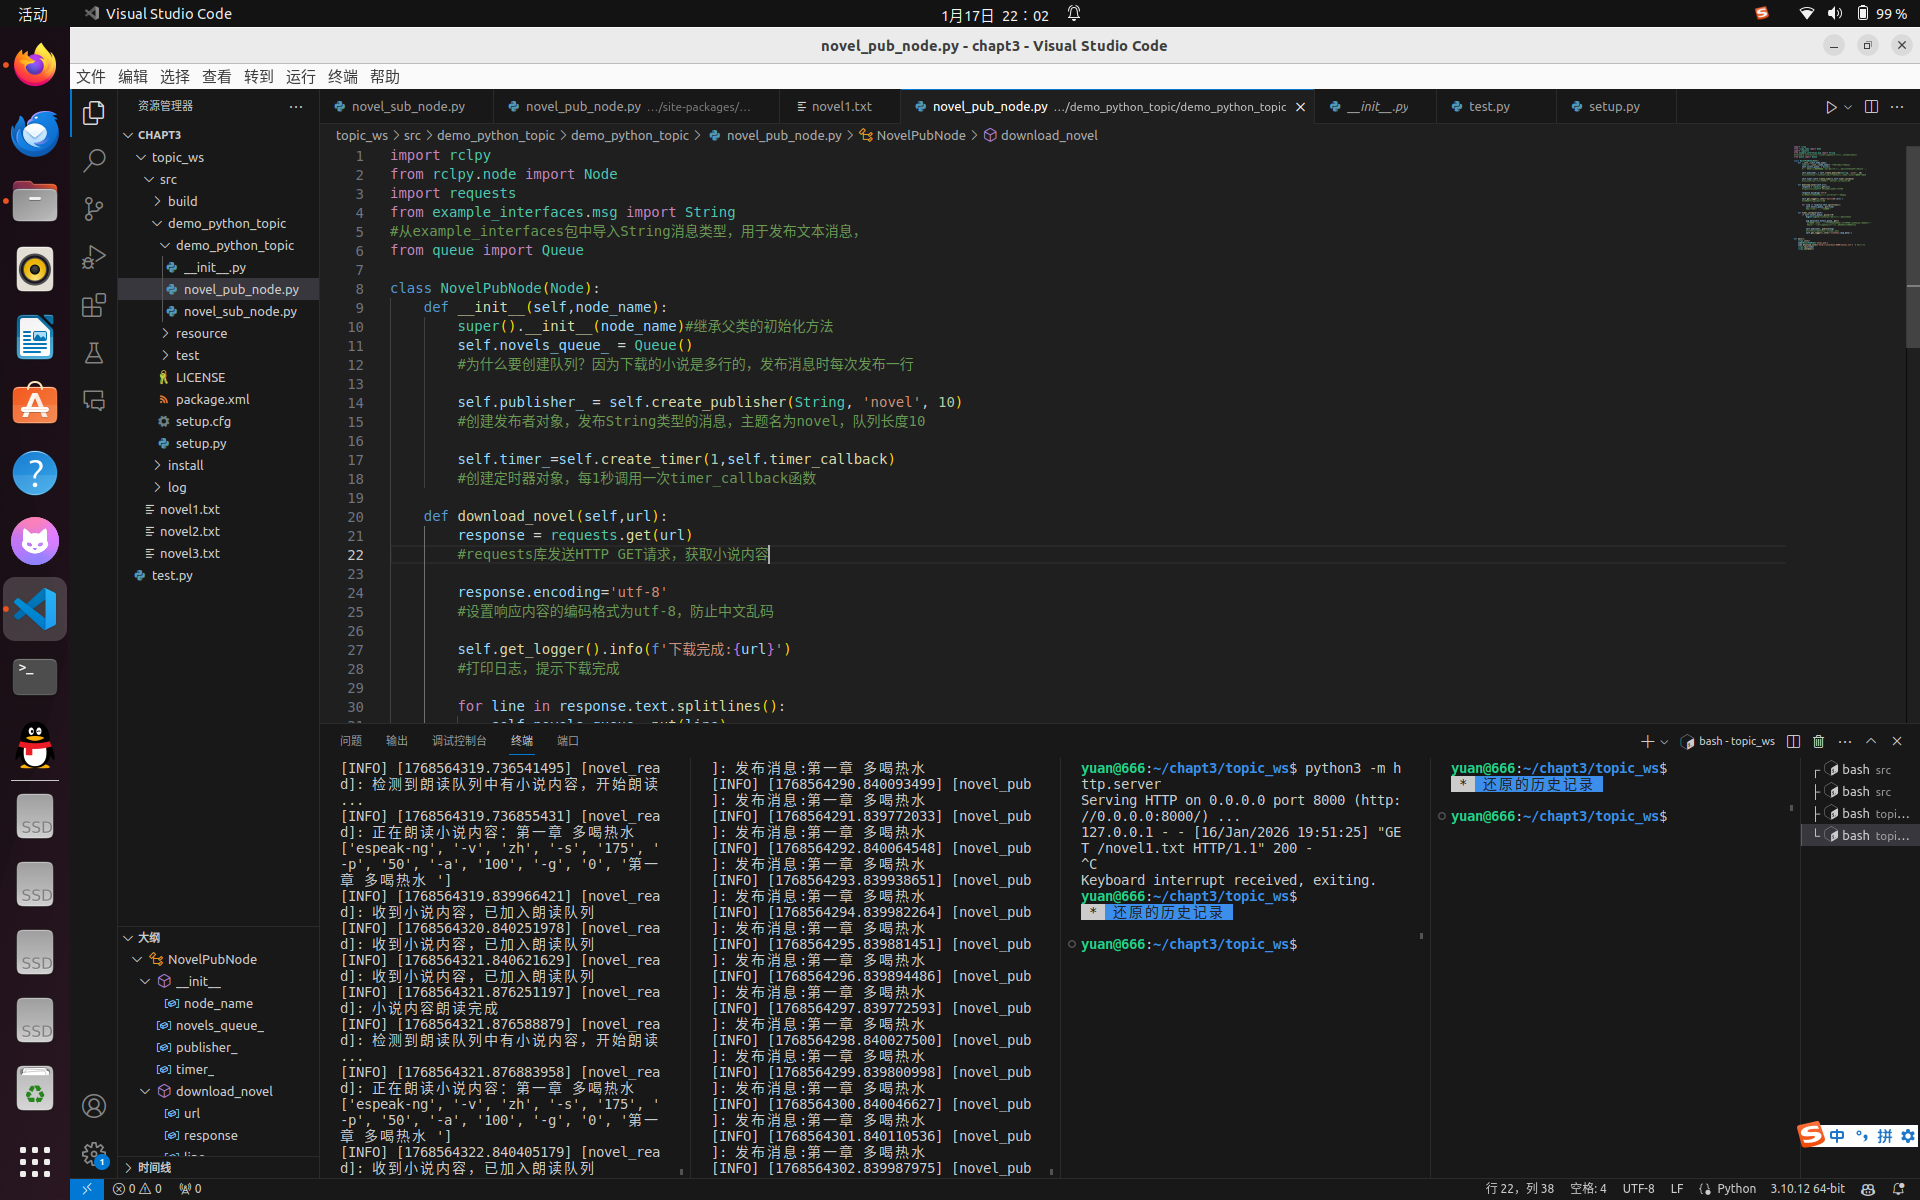Click 行 22, 列 38 cursor position
Viewport: 1920px width, 1200px height.
(x=1519, y=1189)
